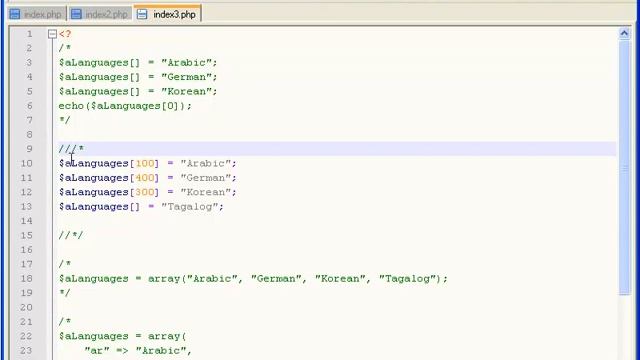Click the "Tagalog" string on line 13
Screen dimensions: 640x360
click(189, 207)
